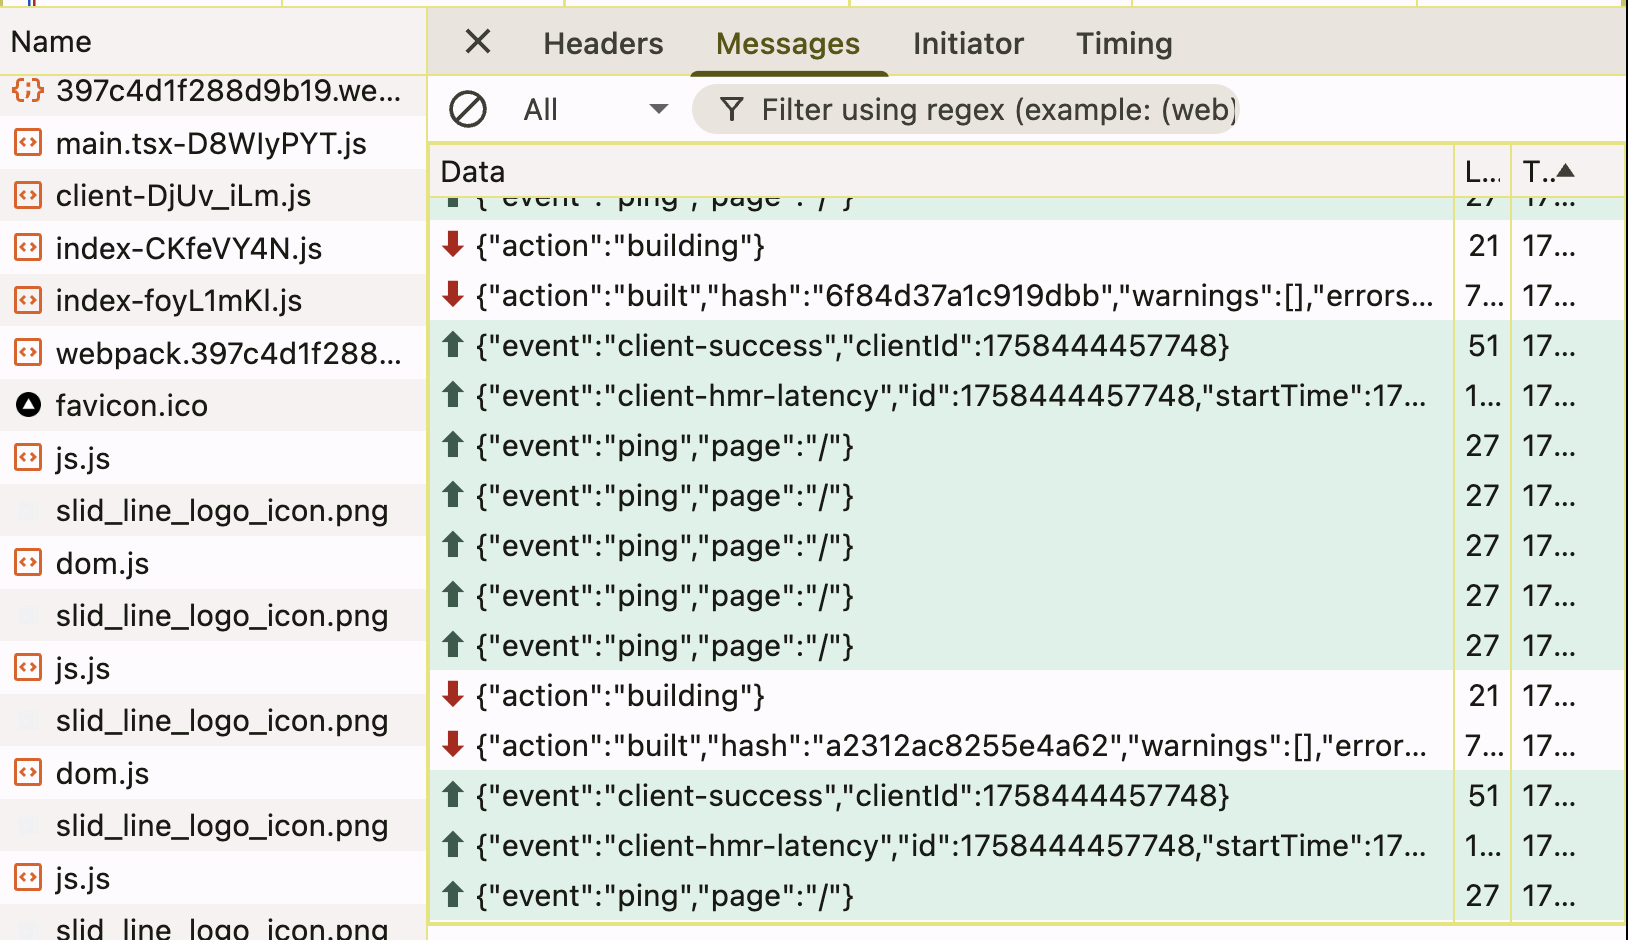Viewport: 1628px width, 940px height.
Task: Select the client-DjUv_iLm.js request
Action: click(x=183, y=196)
